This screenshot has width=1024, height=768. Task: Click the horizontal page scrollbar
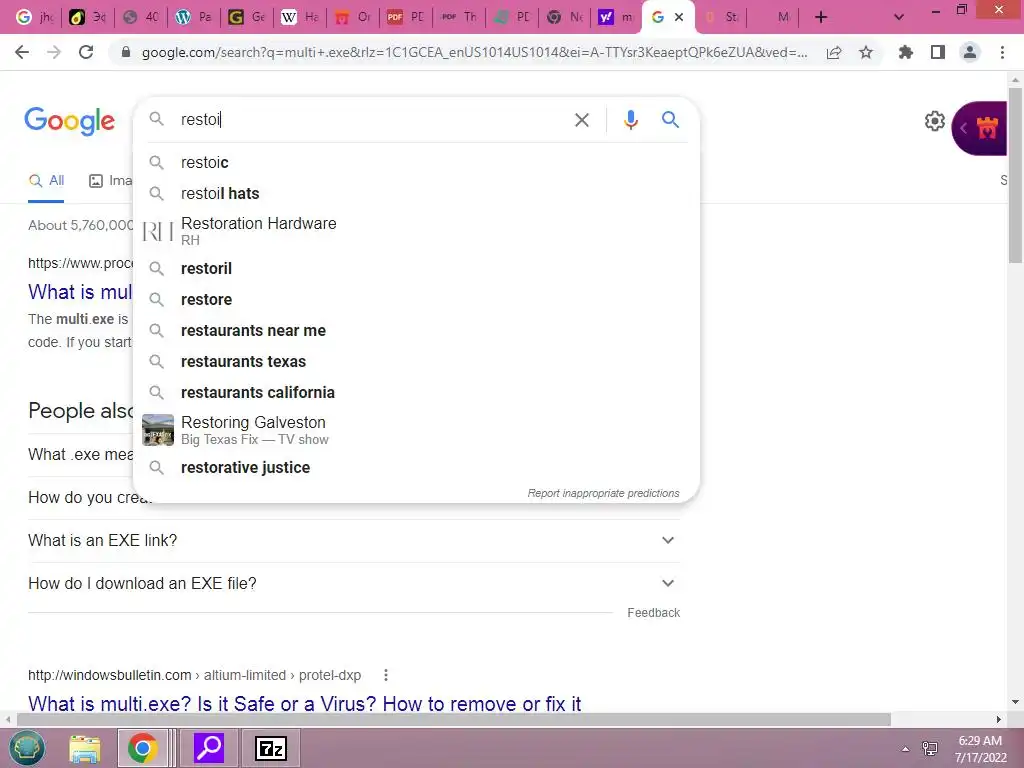[x=454, y=719]
